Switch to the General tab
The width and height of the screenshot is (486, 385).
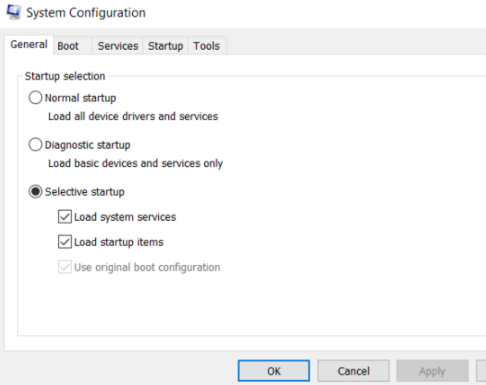tap(29, 44)
